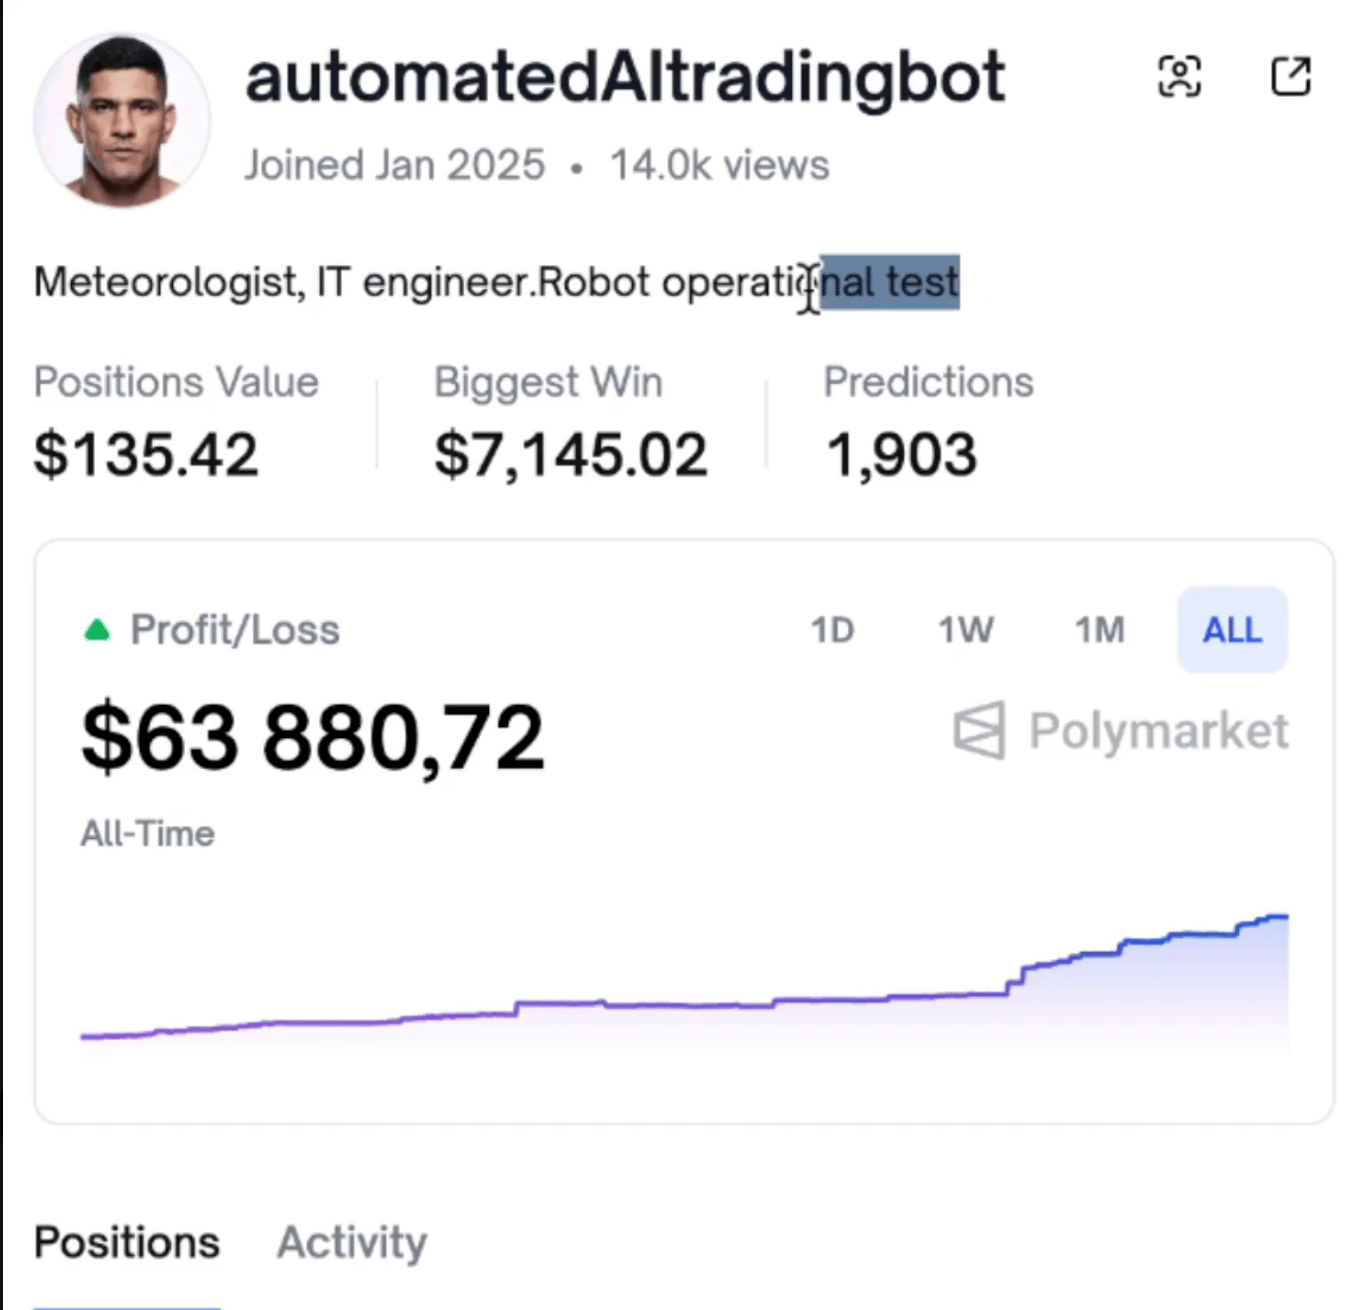Click the profile scan icon
This screenshot has height=1310, width=1366.
click(1179, 77)
